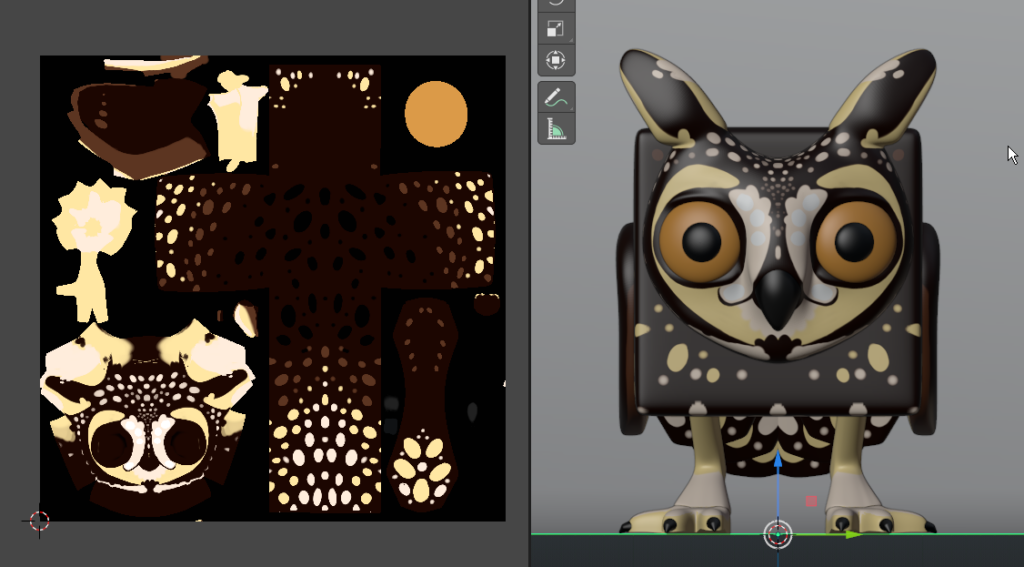1024x567 pixels.
Task: Click the blue Z-axis gizmo arrow
Action: (x=778, y=459)
